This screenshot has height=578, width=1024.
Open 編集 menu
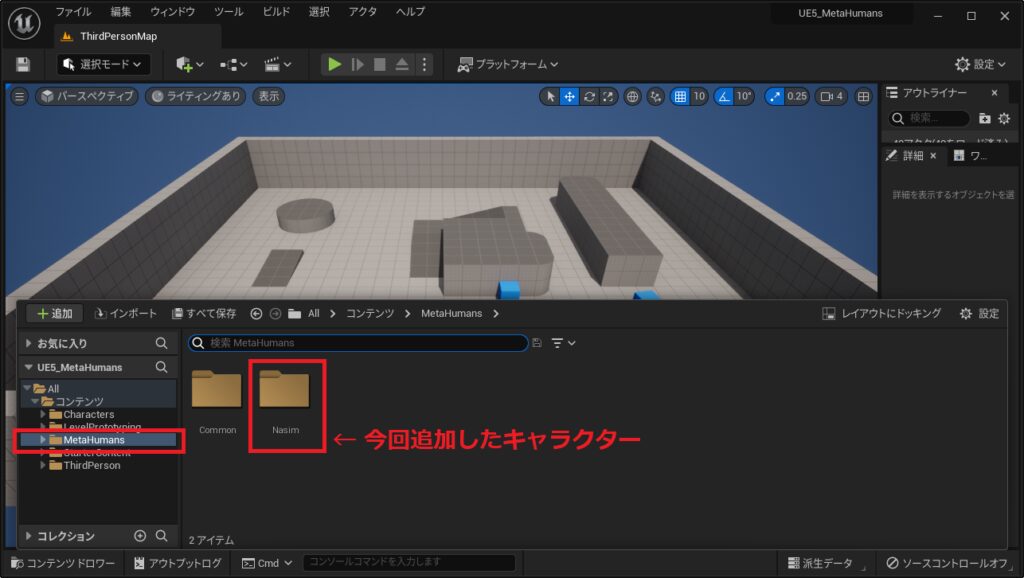121,12
